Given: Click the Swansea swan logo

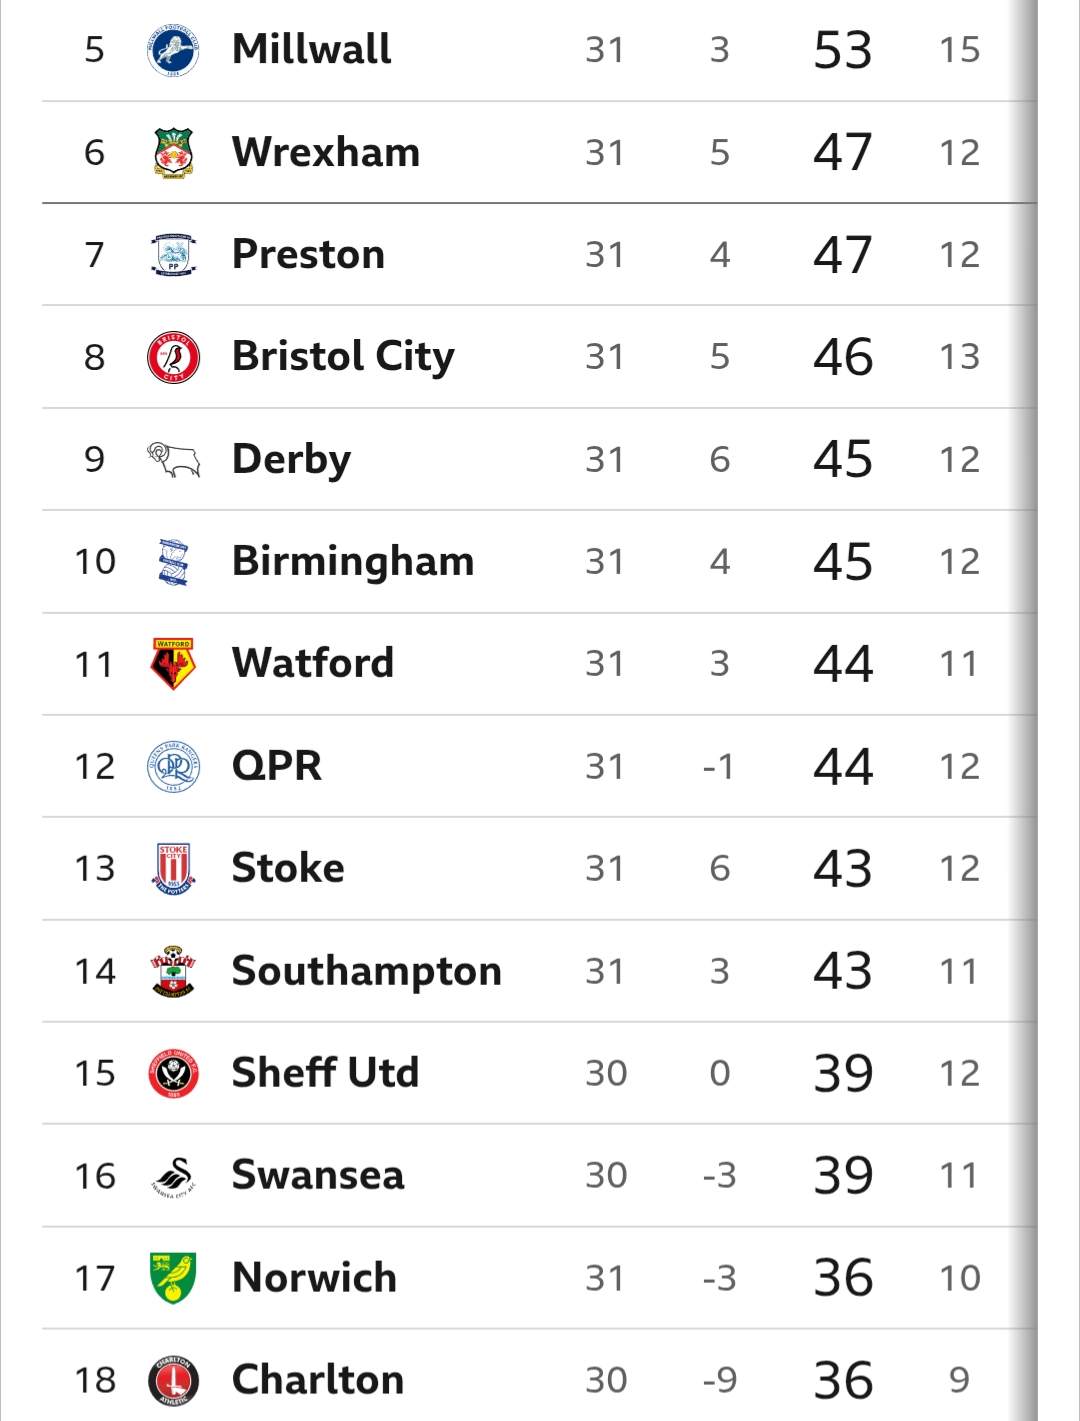Looking at the screenshot, I should 173,1176.
